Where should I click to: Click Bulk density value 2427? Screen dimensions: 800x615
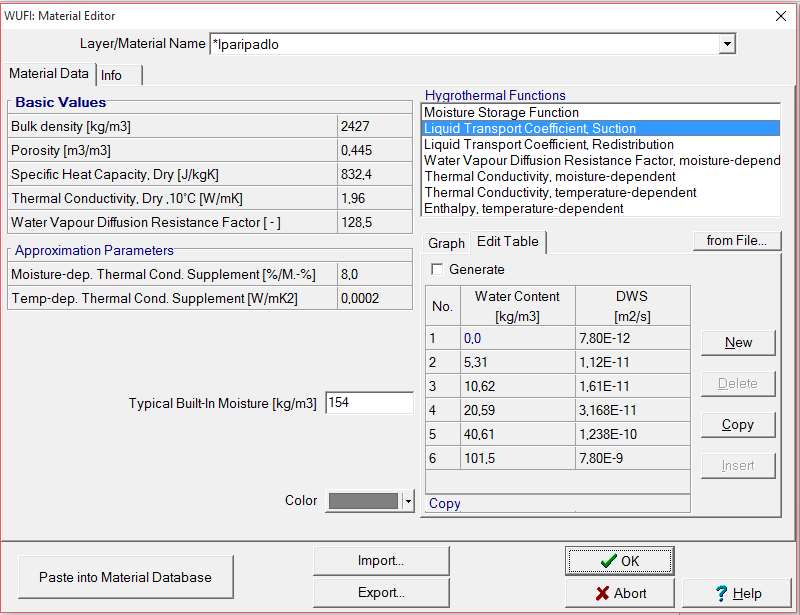click(374, 126)
